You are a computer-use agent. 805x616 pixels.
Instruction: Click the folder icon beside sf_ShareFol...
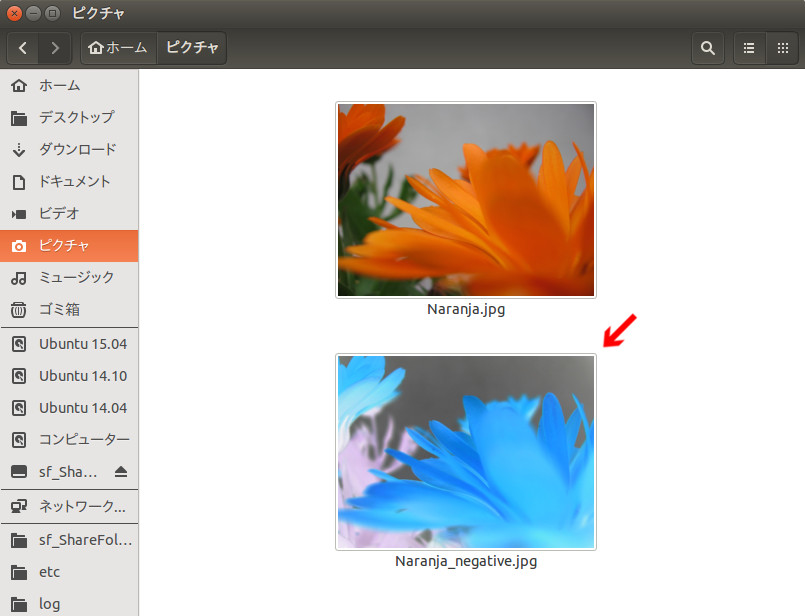tap(19, 541)
